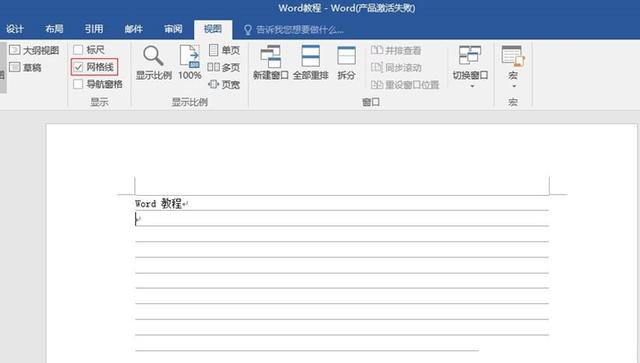Image resolution: width=640 pixels, height=363 pixels.
Task: Click 重设窗口位置 reset window position
Action: coord(405,85)
